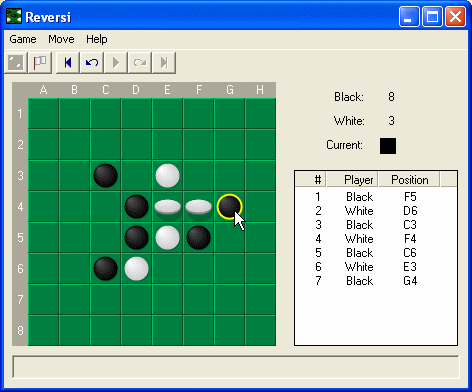The image size is (472, 392).
Task: Click empty board square H8
Action: pyautogui.click(x=260, y=330)
